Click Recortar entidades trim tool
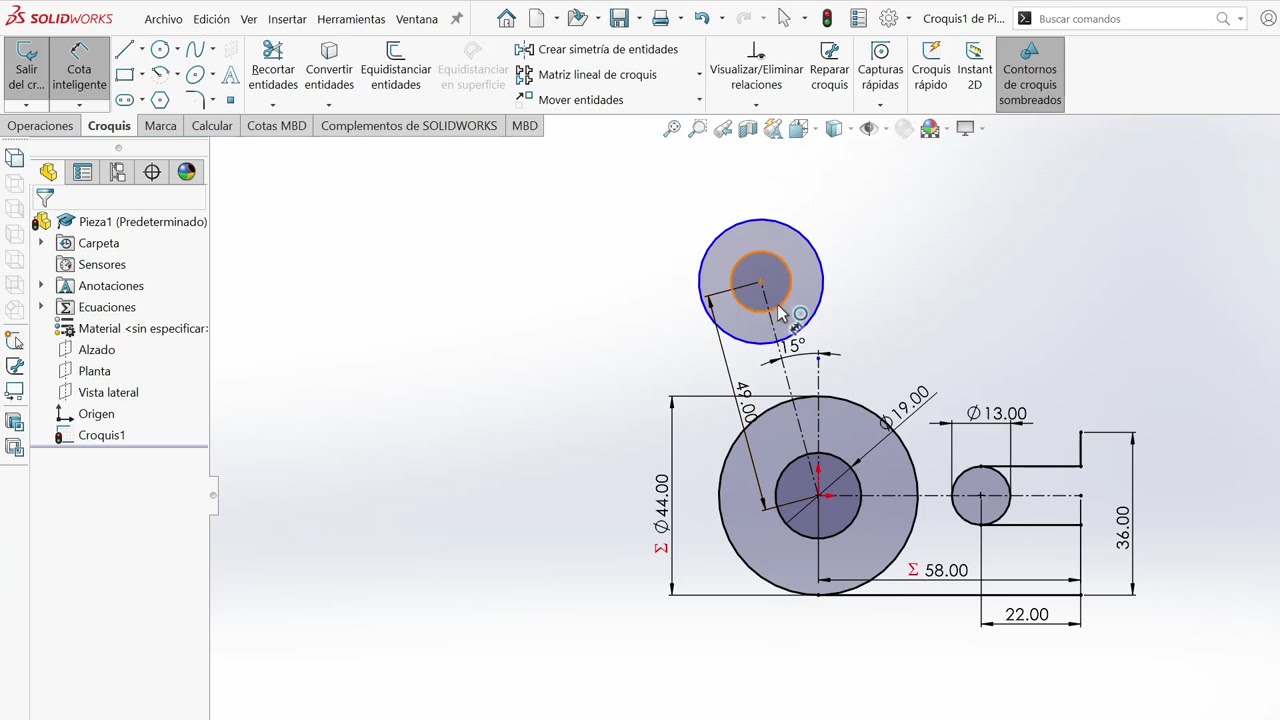The height and width of the screenshot is (720, 1280). tap(273, 67)
